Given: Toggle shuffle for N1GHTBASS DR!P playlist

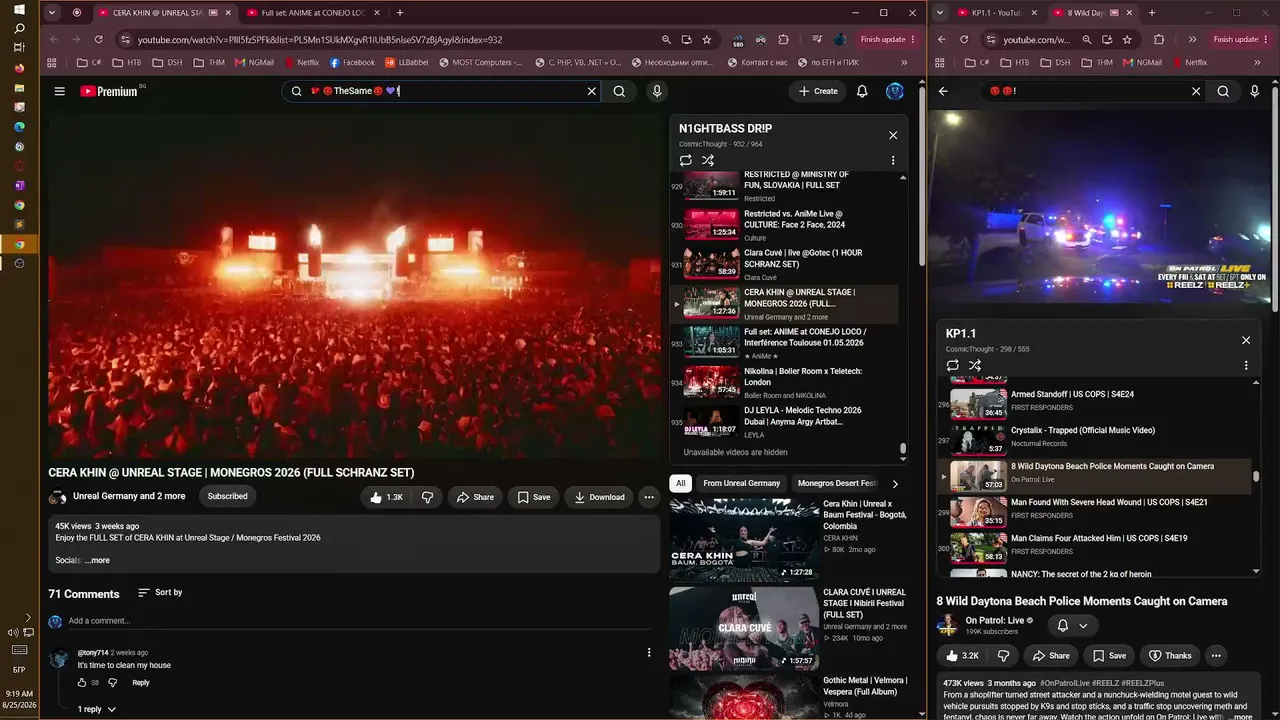Looking at the screenshot, I should point(708,160).
